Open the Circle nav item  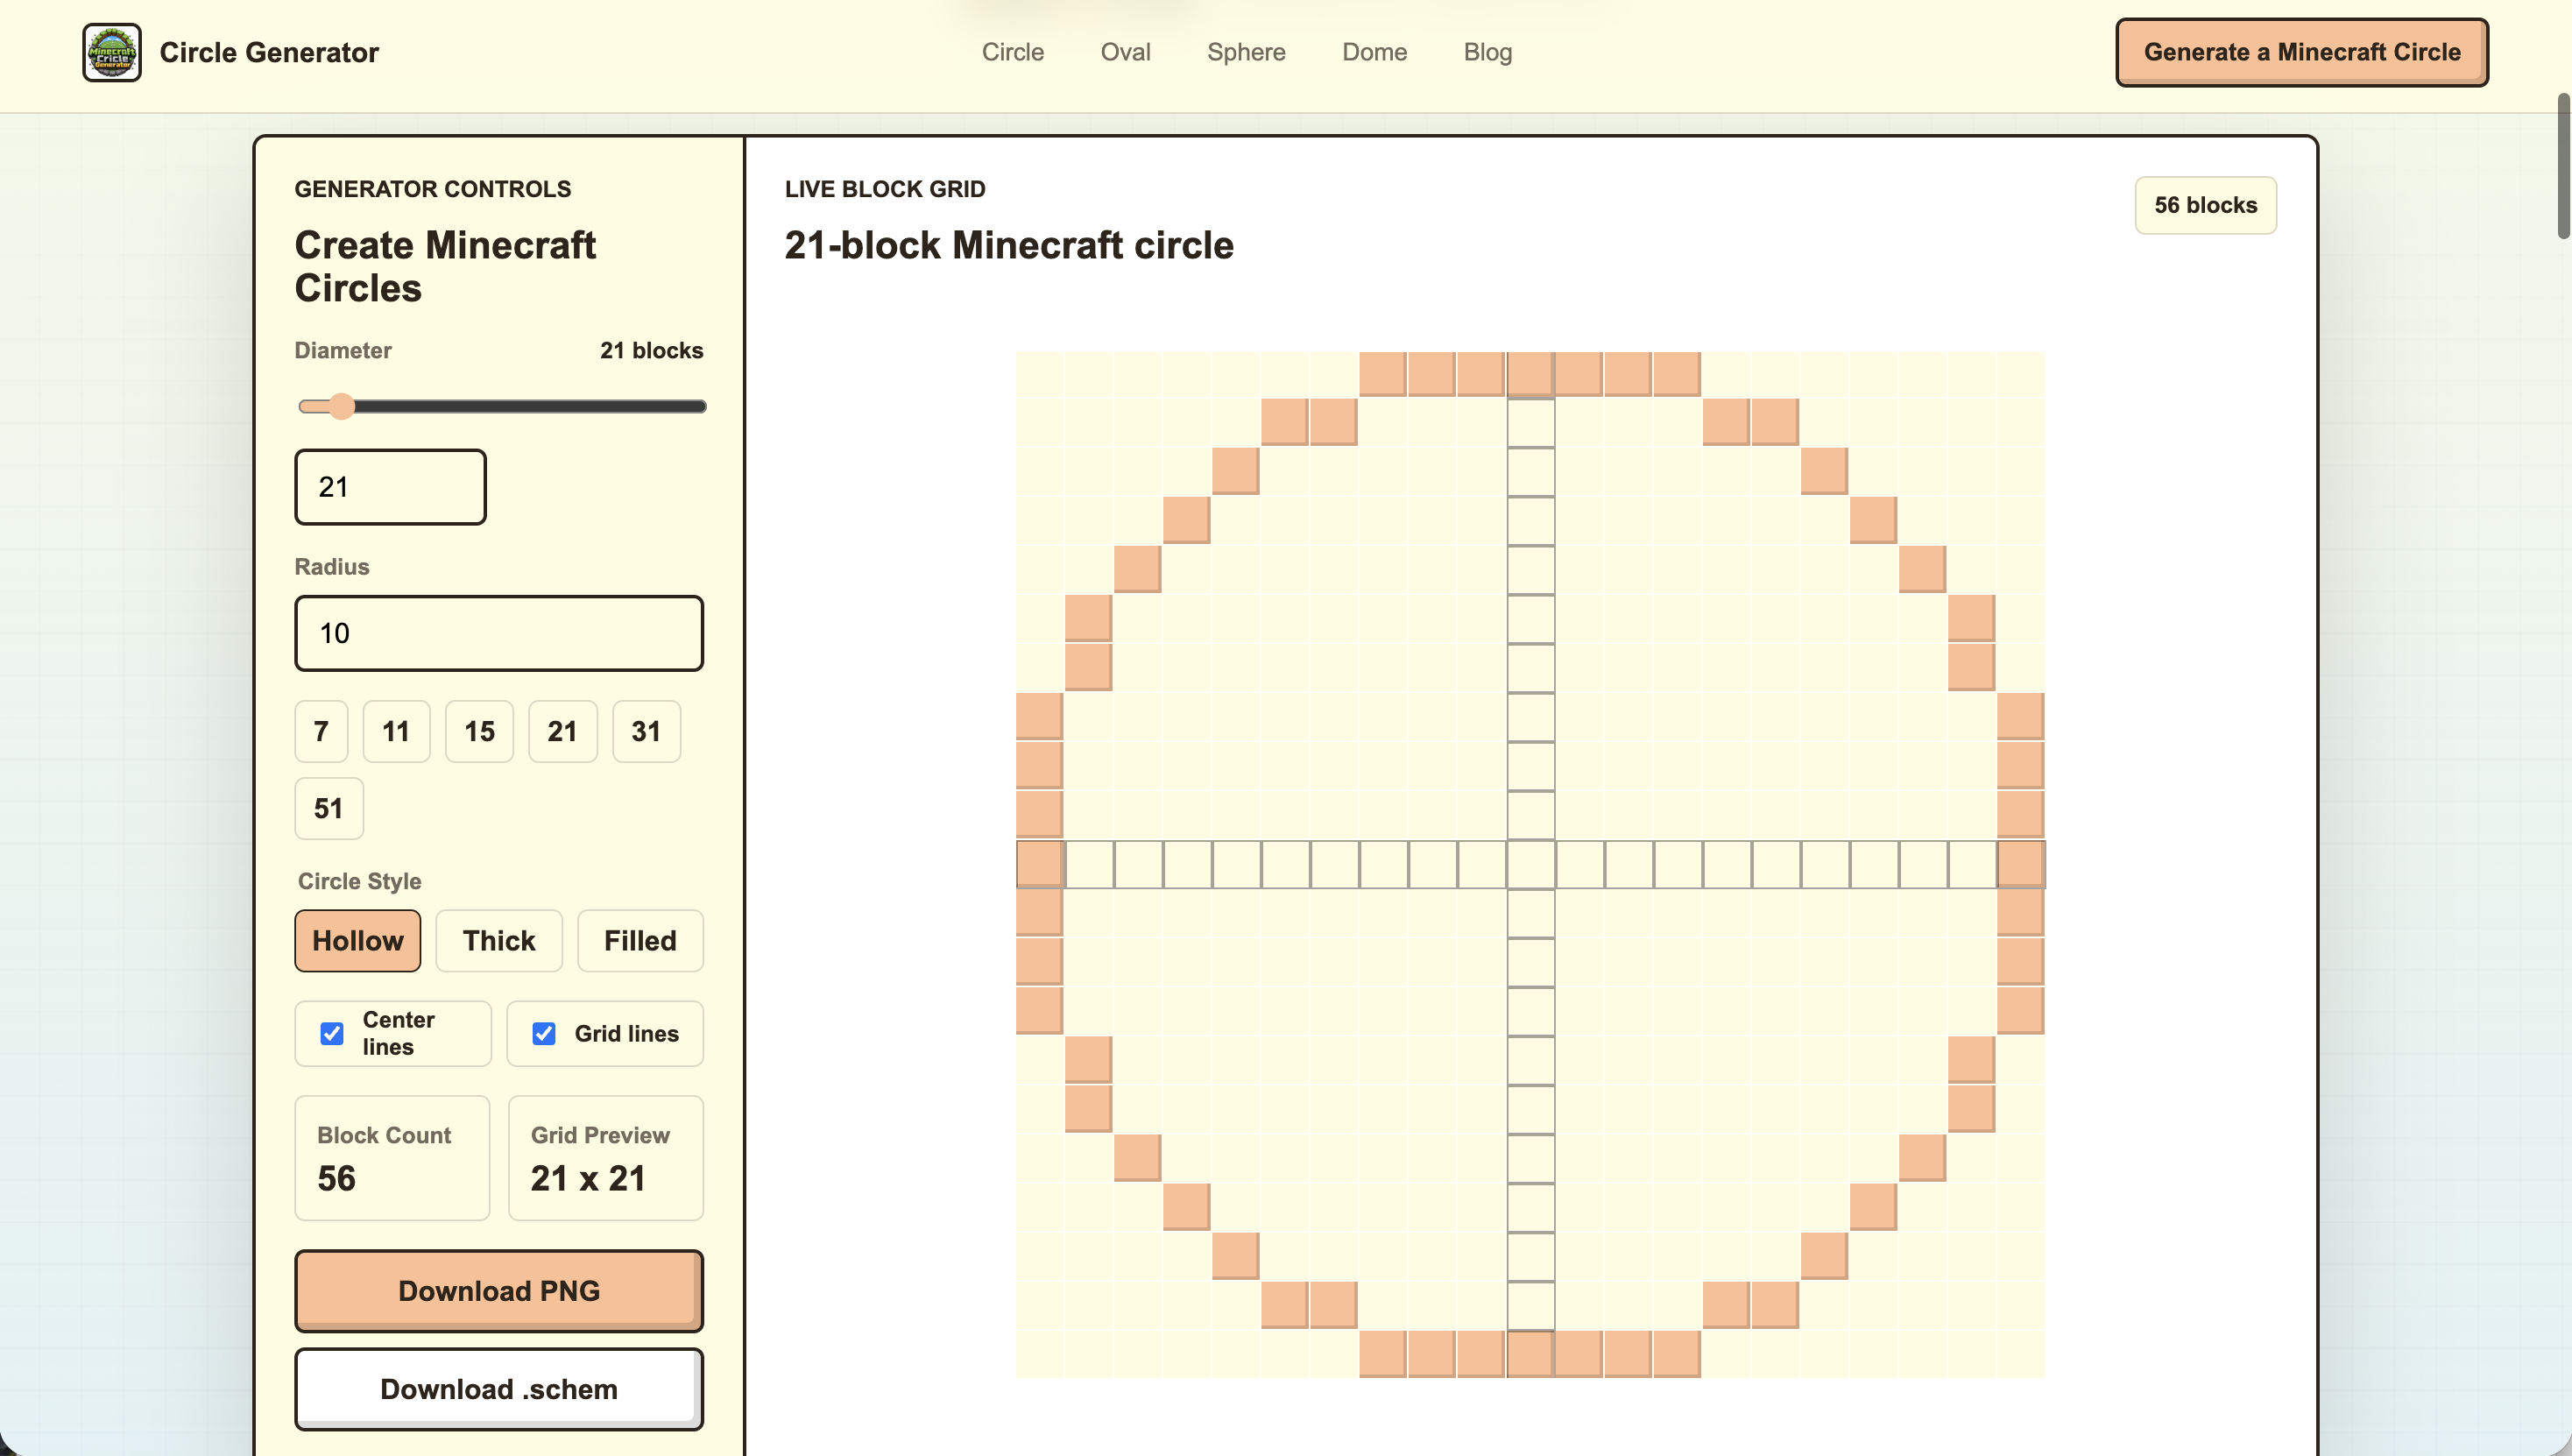1012,52
